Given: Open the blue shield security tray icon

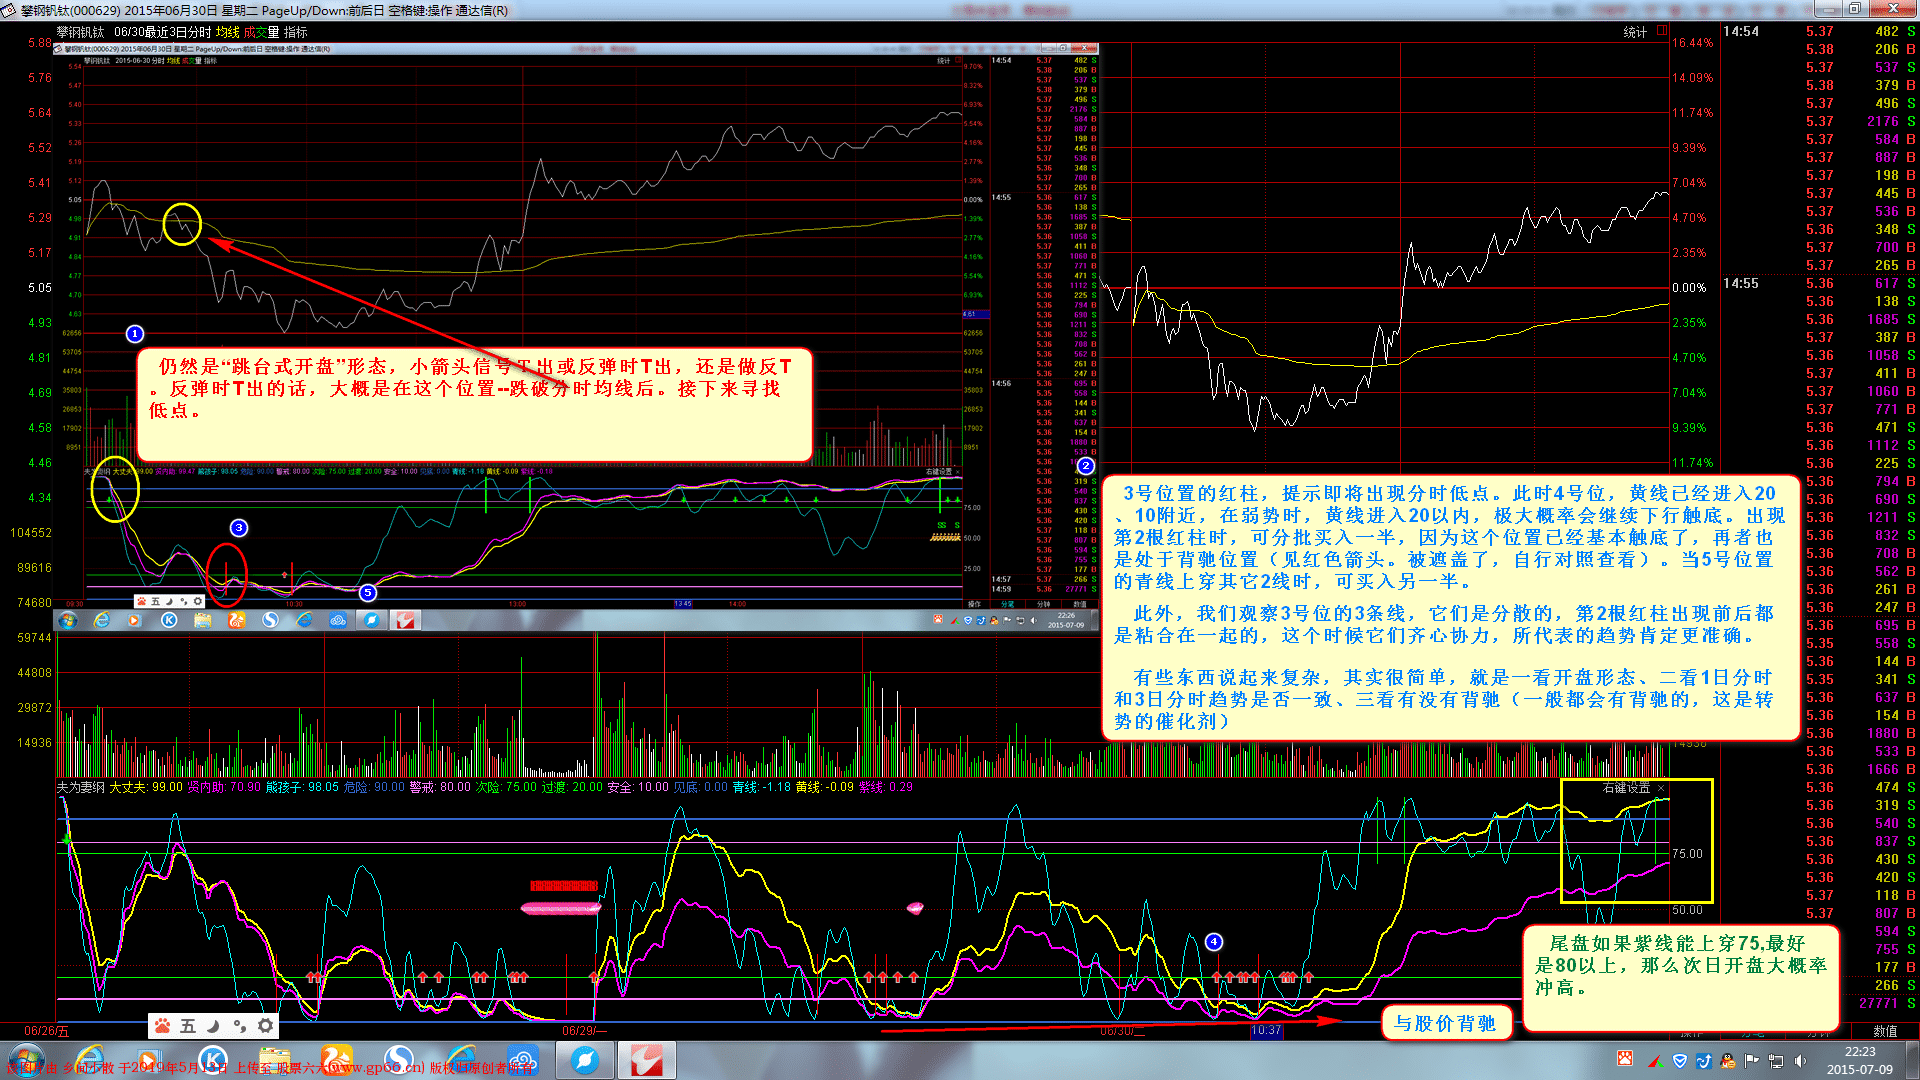Looking at the screenshot, I should pos(1680,1061).
